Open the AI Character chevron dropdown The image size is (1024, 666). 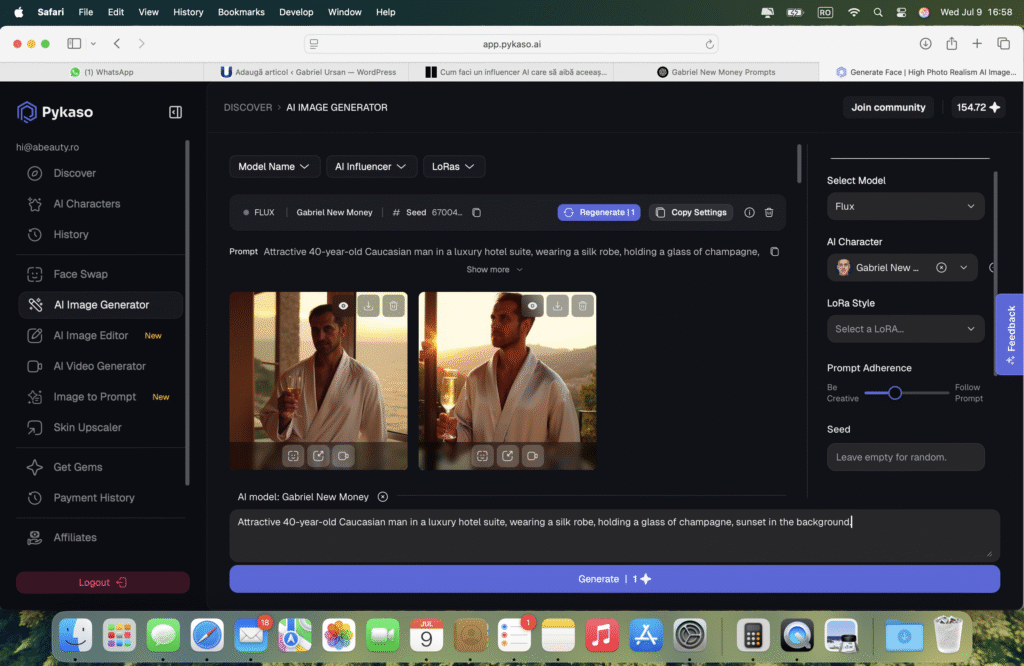point(963,268)
